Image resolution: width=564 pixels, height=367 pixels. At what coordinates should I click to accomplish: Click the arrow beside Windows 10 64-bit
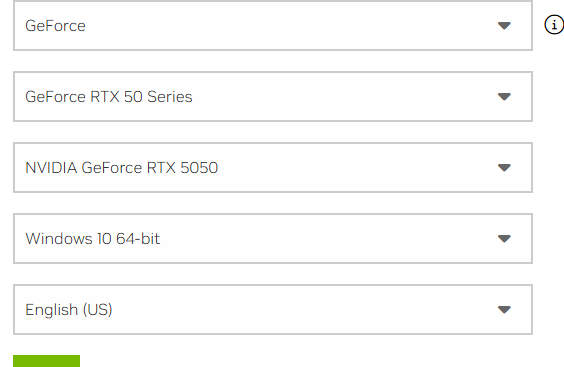pyautogui.click(x=504, y=238)
